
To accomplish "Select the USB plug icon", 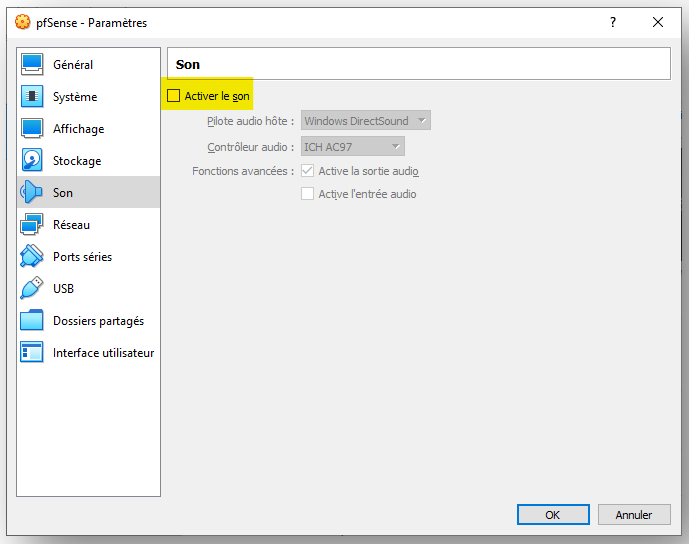I will (x=32, y=288).
